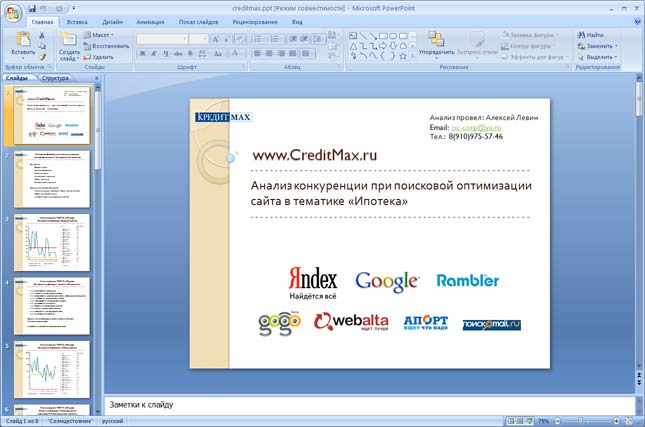
Task: Open the text columns dropdown
Action: pyautogui.click(x=308, y=53)
